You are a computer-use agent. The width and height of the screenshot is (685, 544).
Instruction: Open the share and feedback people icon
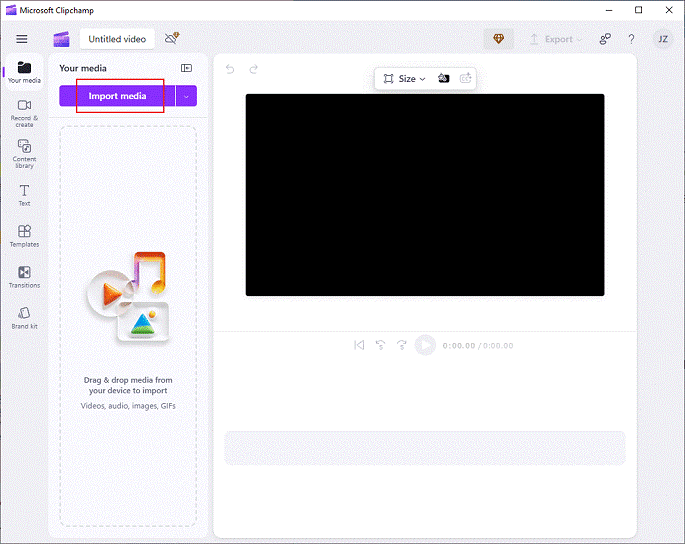click(605, 39)
